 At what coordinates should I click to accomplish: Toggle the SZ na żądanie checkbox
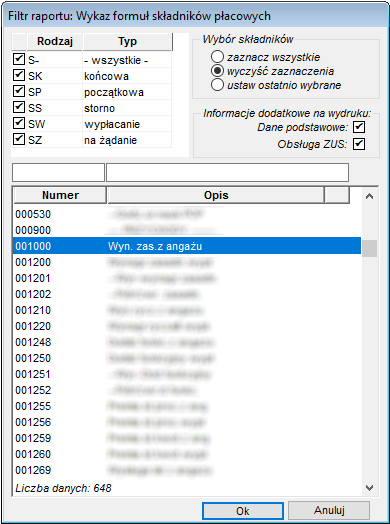click(19, 139)
